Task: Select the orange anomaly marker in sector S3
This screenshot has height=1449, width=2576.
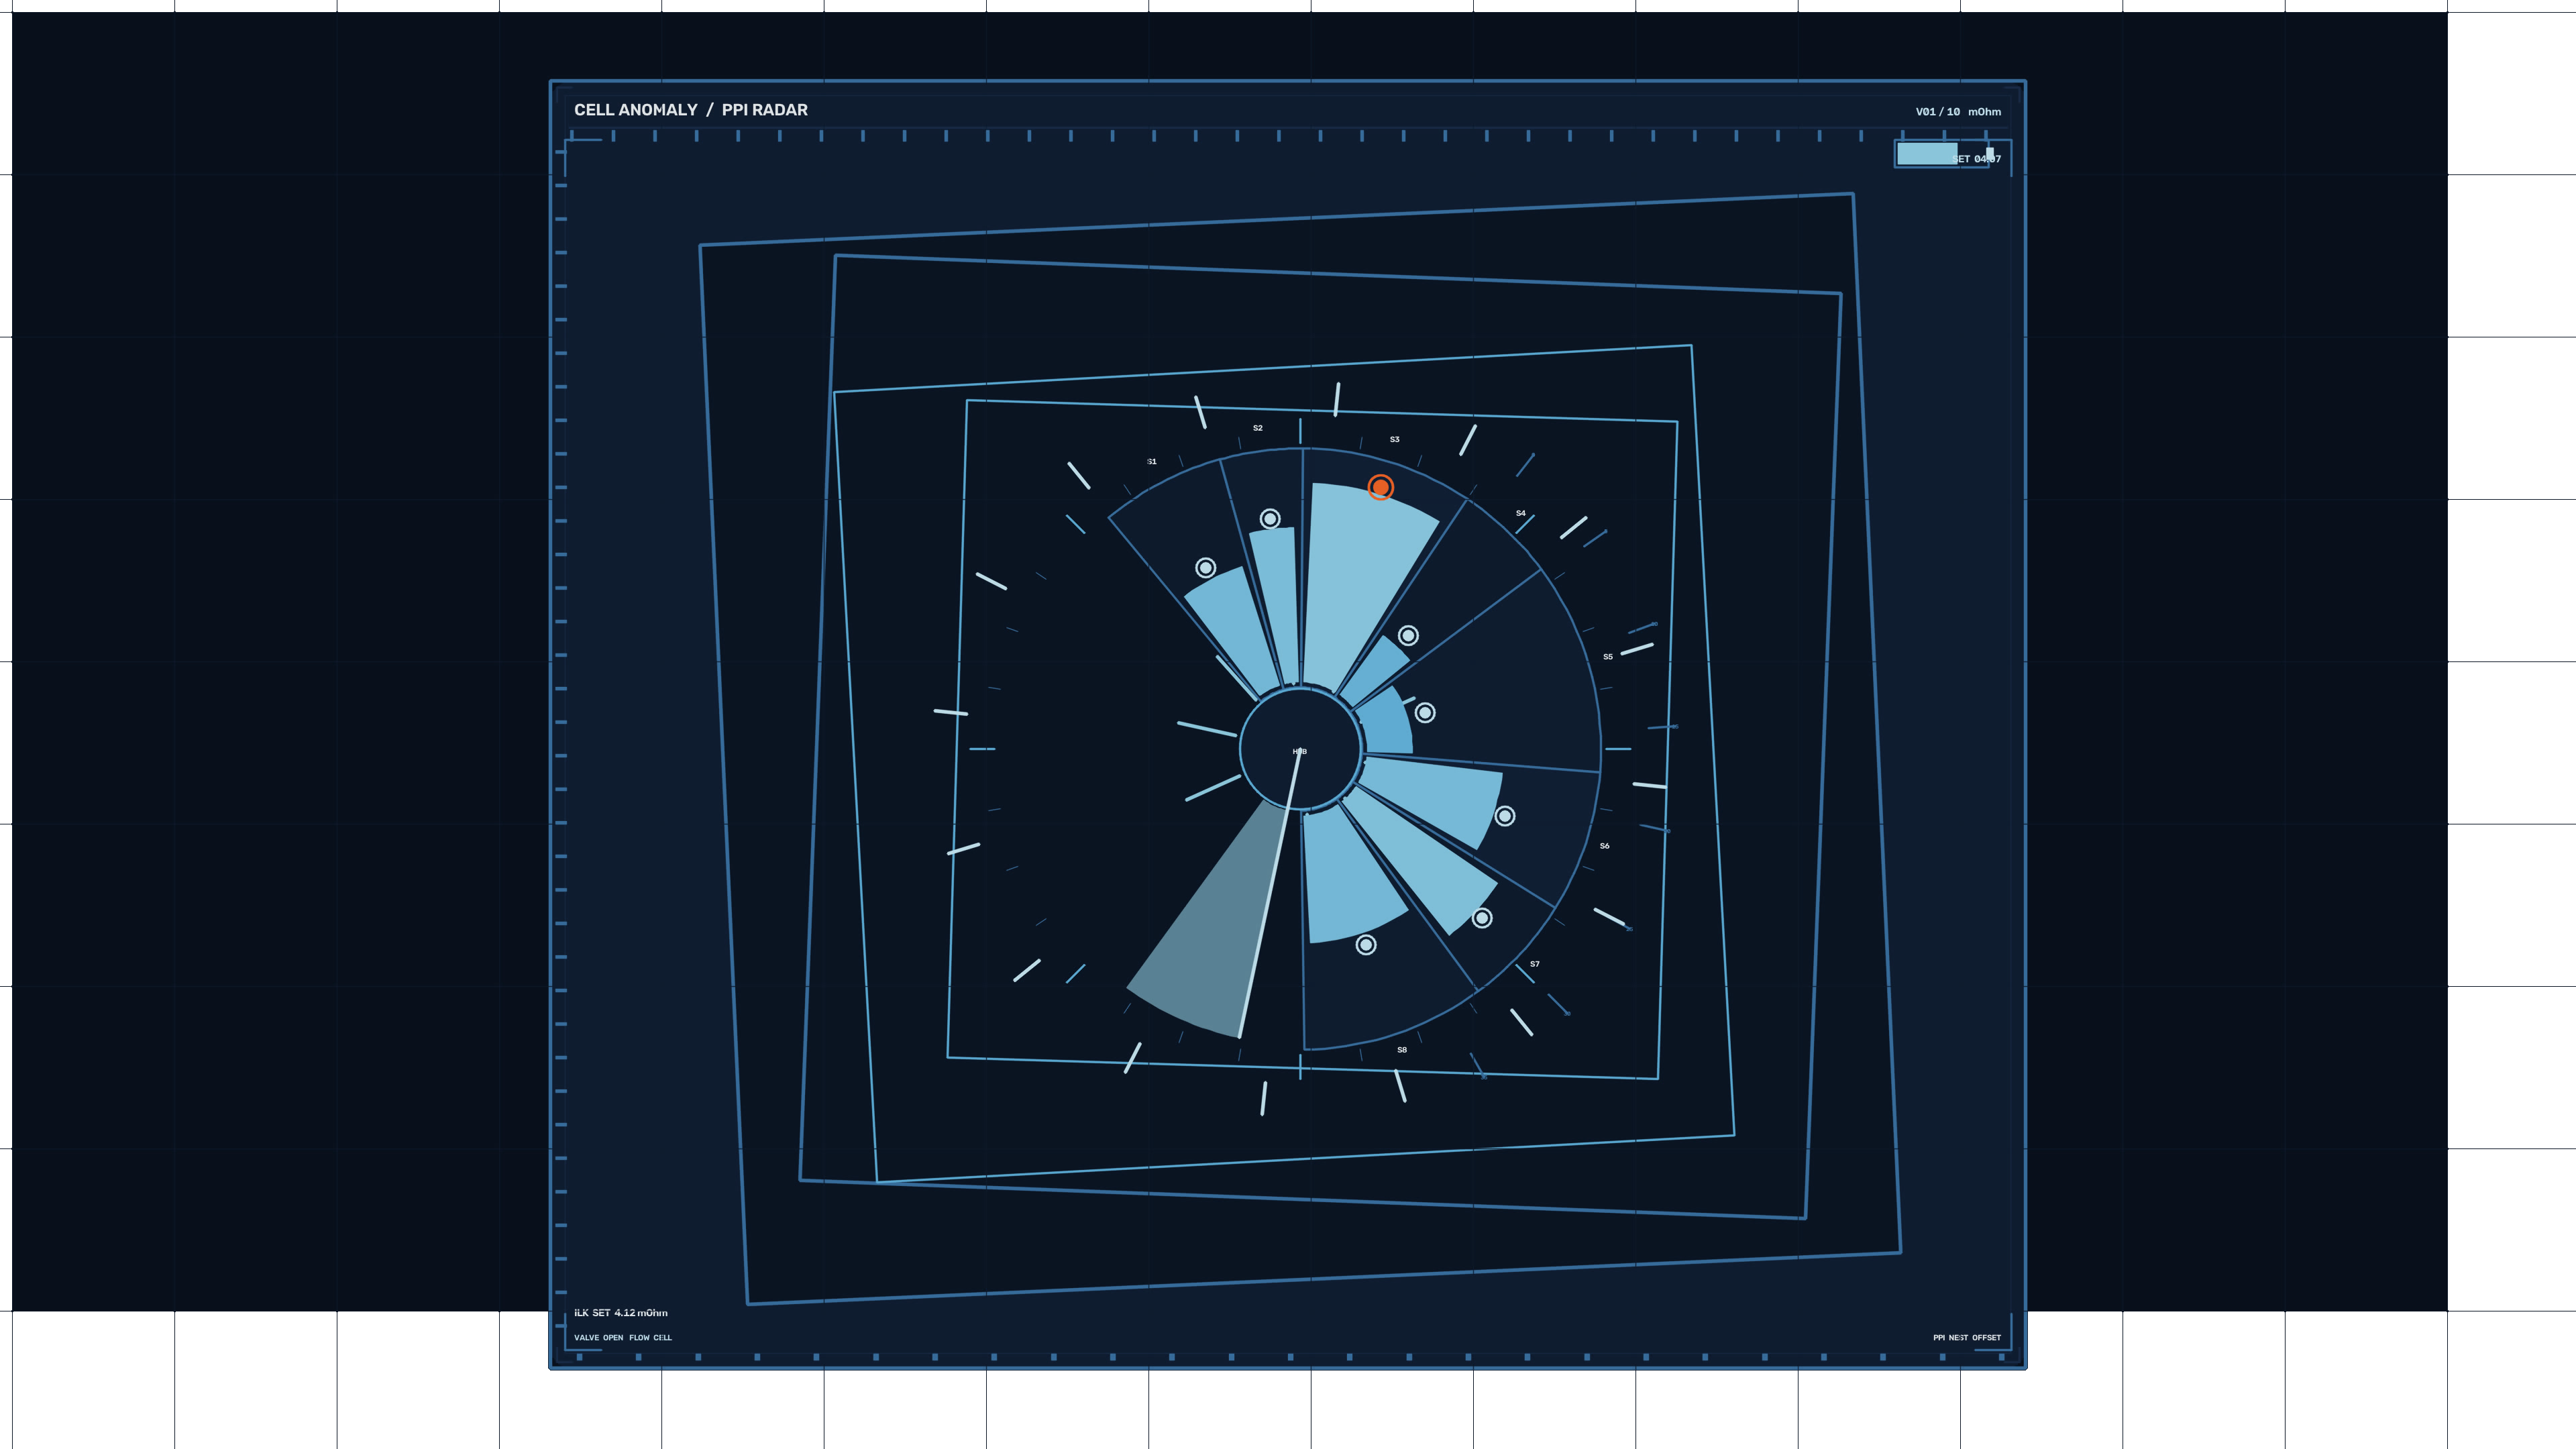Action: 1380,487
